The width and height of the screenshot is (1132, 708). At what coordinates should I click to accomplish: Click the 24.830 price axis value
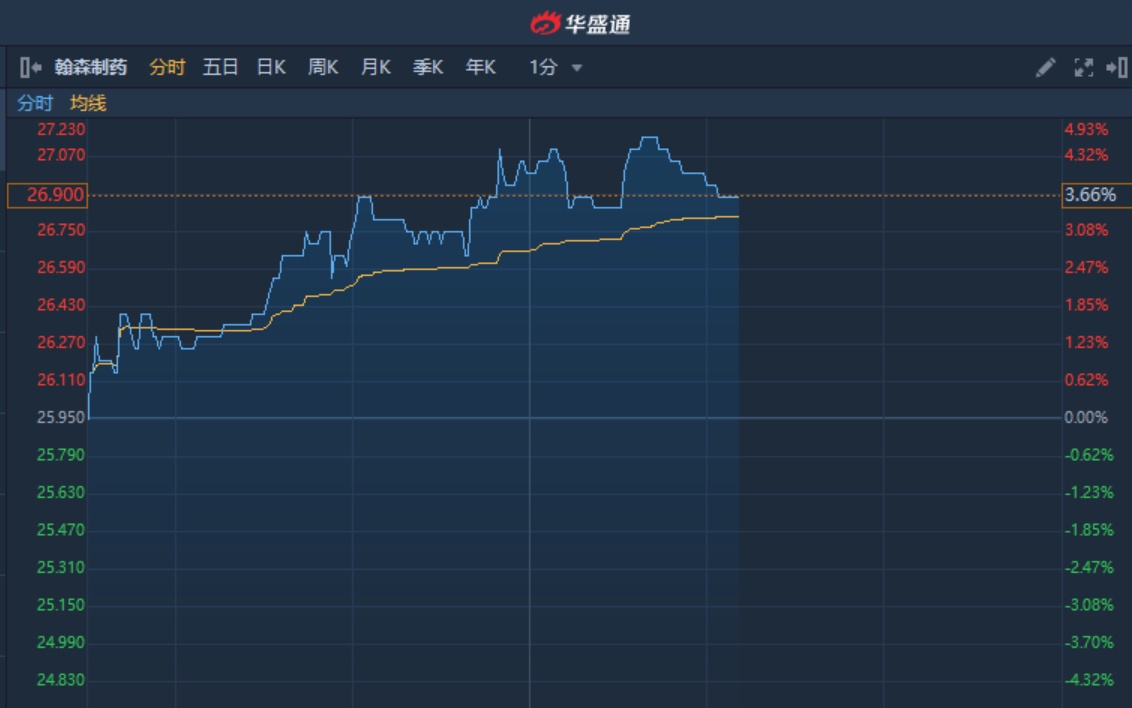[x=61, y=681]
